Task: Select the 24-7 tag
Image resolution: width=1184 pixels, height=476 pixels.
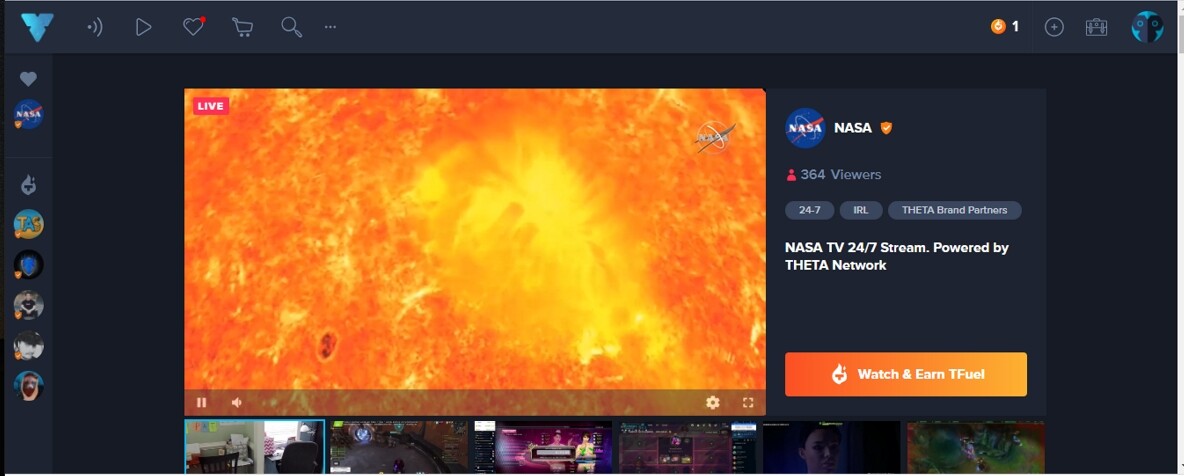Action: (809, 210)
